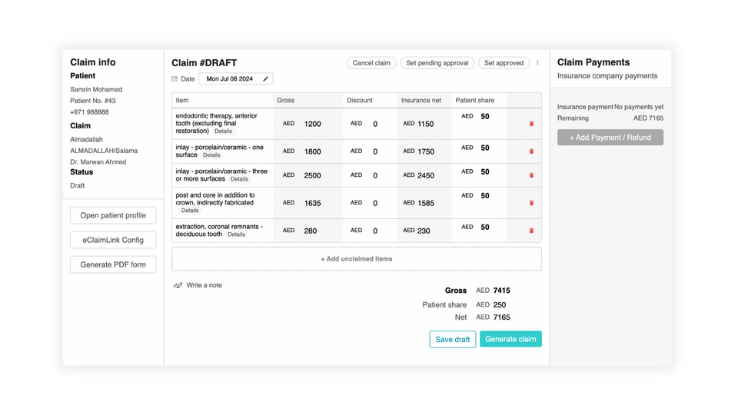Click the total Gross value 7415
This screenshot has height=415, width=738.
(502, 291)
